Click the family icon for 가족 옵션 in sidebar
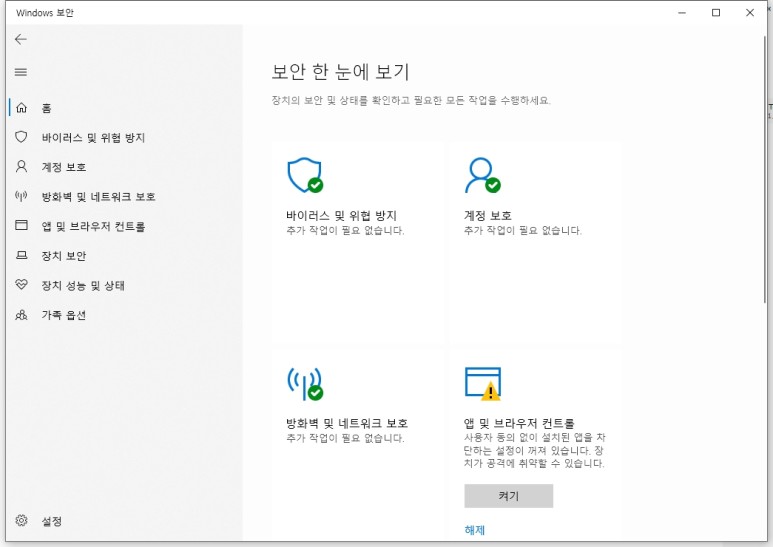This screenshot has width=773, height=547. click(21, 314)
